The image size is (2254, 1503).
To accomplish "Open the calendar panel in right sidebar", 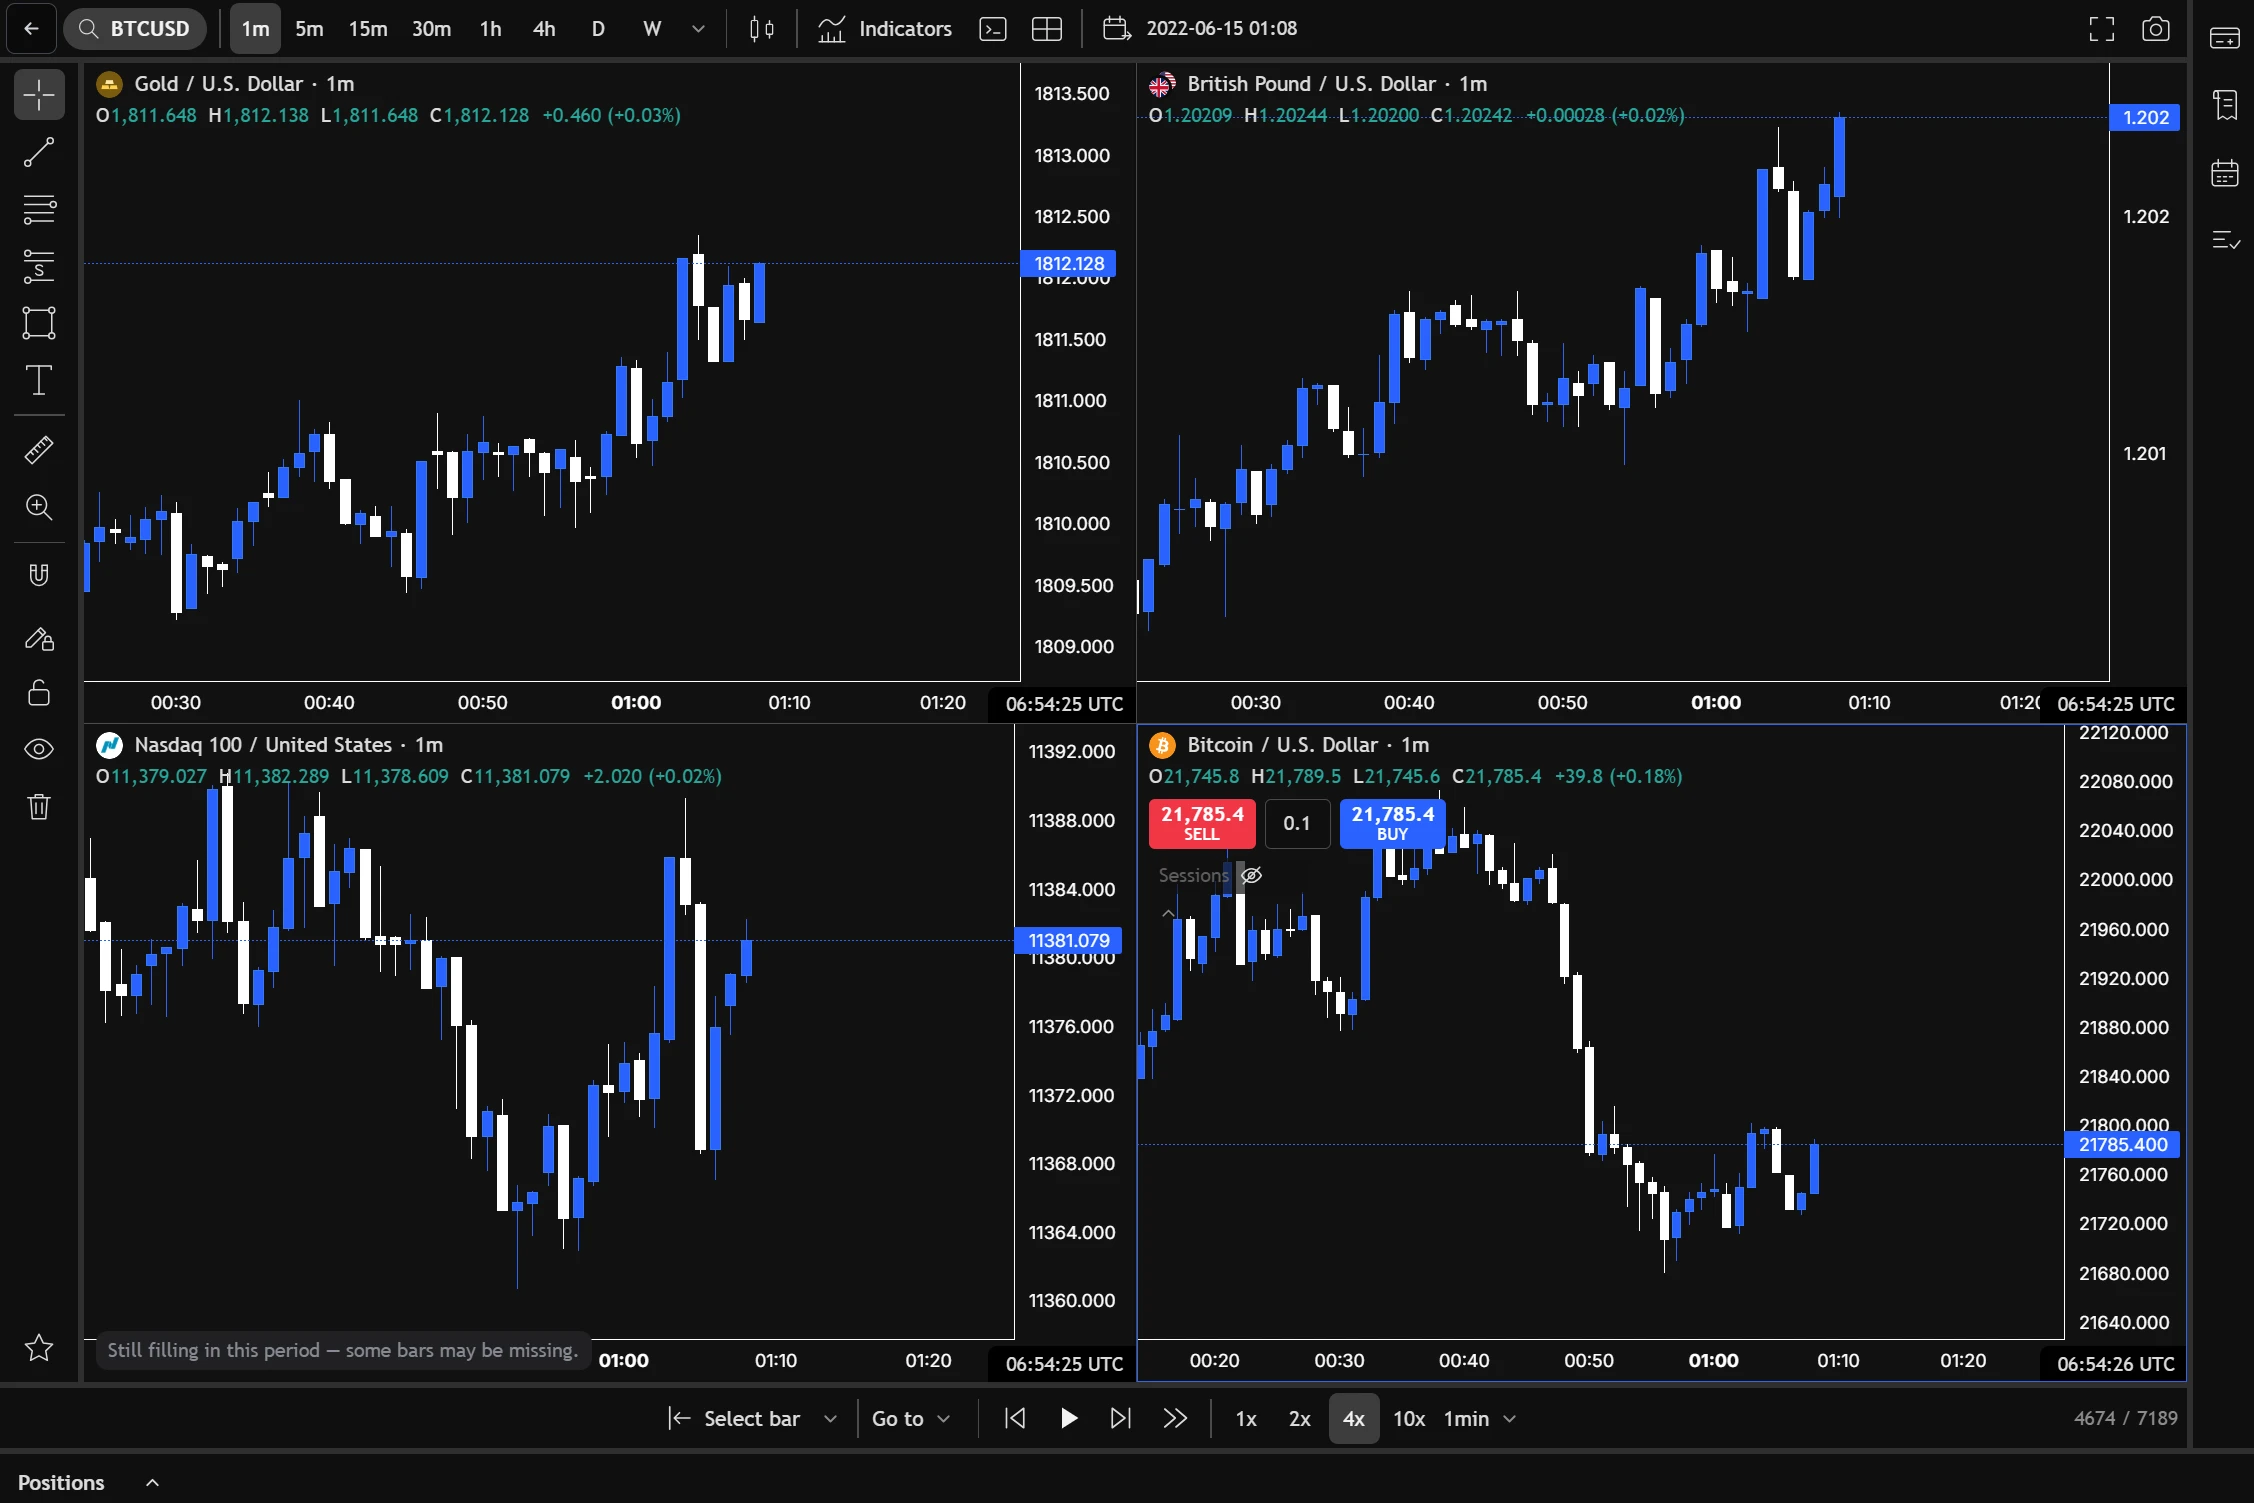I will pyautogui.click(x=2225, y=172).
